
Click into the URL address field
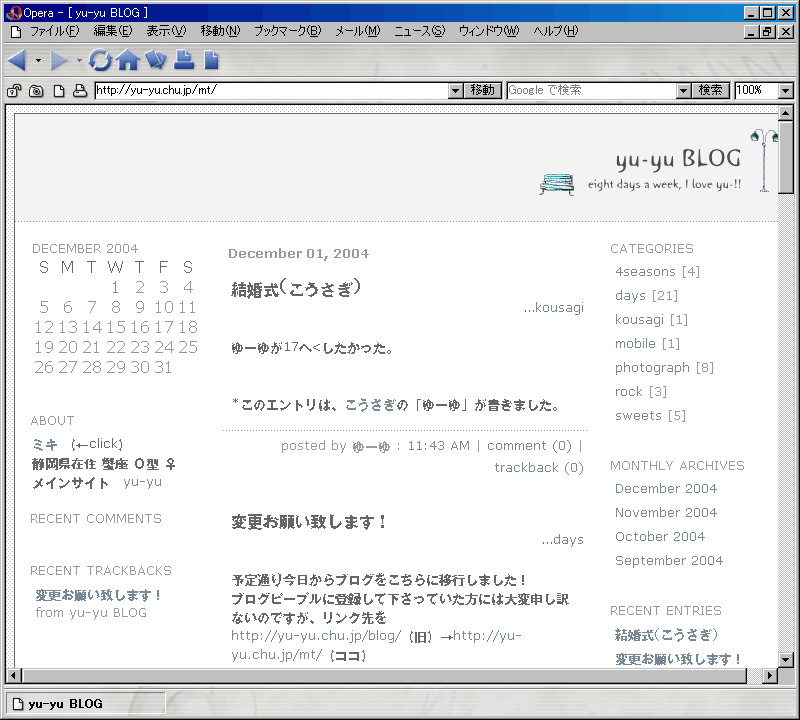[x=271, y=91]
